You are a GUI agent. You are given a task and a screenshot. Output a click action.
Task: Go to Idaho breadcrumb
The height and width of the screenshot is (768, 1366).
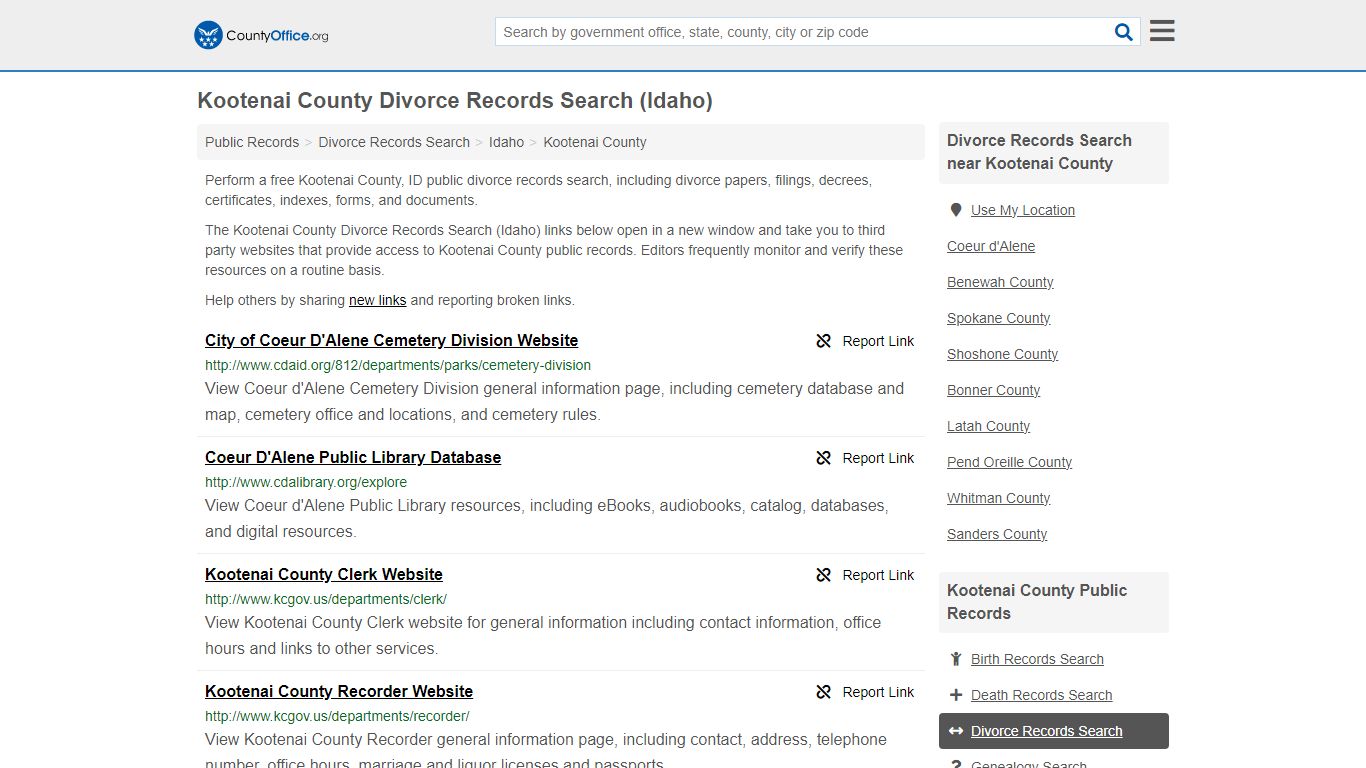pyautogui.click(x=506, y=142)
